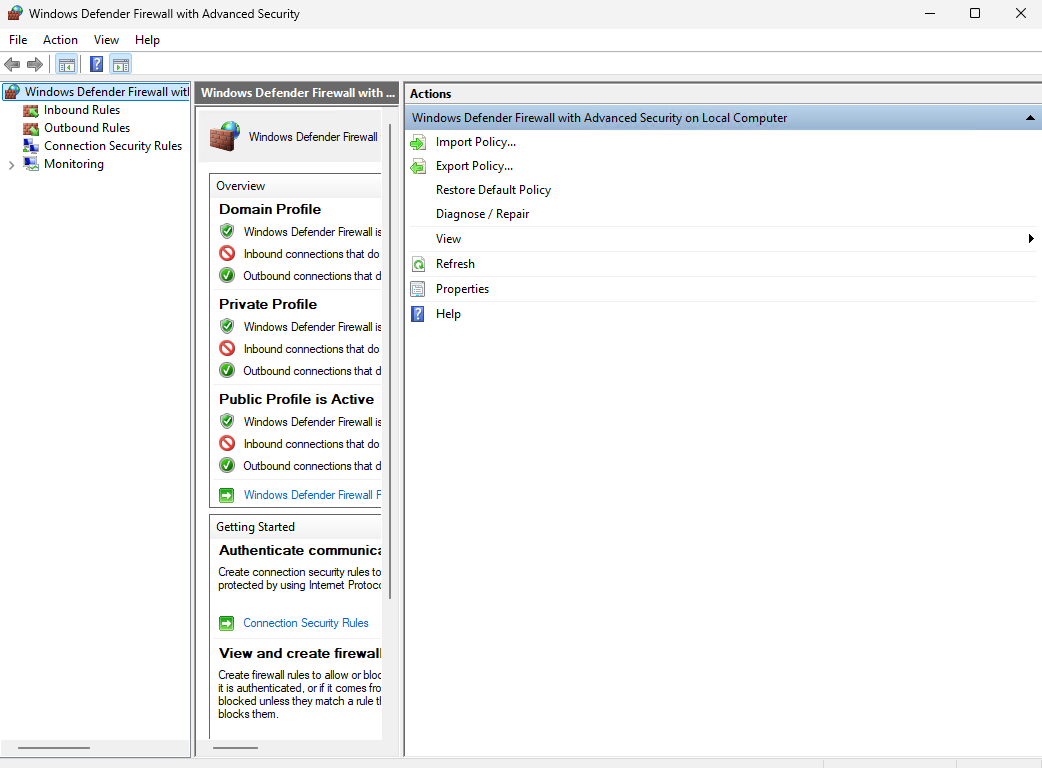Image resolution: width=1042 pixels, height=768 pixels.
Task: Click the Domain Profile red blocked inbound icon
Action: (227, 253)
